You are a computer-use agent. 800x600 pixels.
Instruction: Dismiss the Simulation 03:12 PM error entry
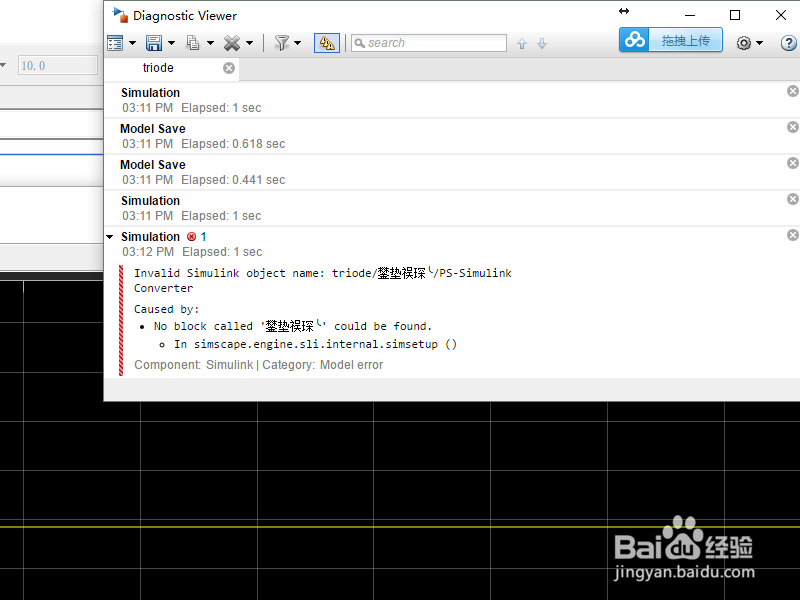click(x=792, y=235)
